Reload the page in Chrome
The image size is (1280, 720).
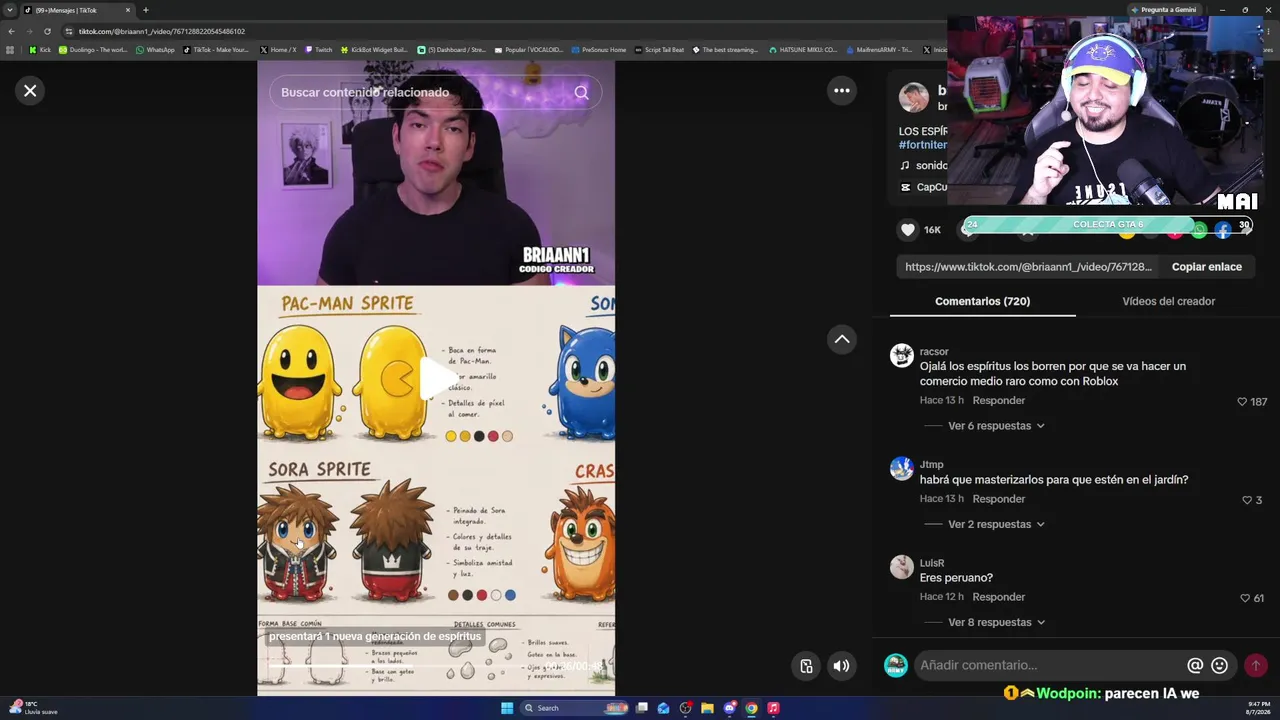point(47,31)
